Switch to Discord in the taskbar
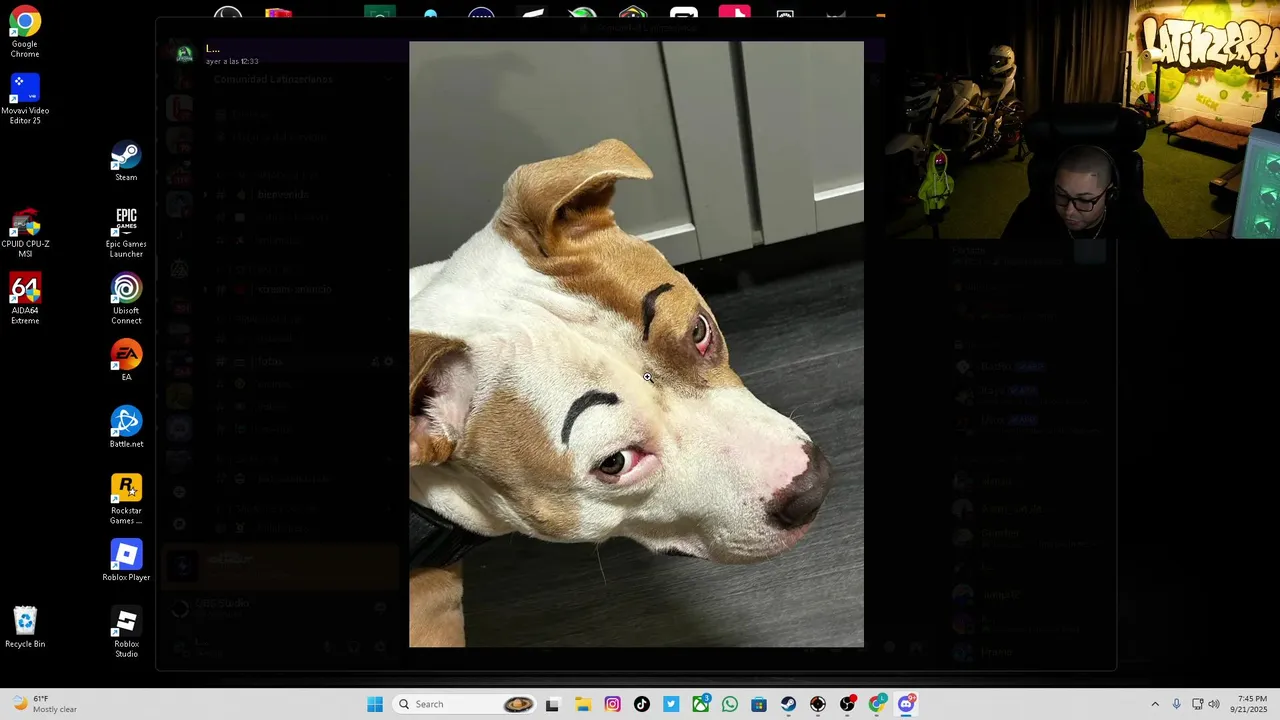 [906, 704]
